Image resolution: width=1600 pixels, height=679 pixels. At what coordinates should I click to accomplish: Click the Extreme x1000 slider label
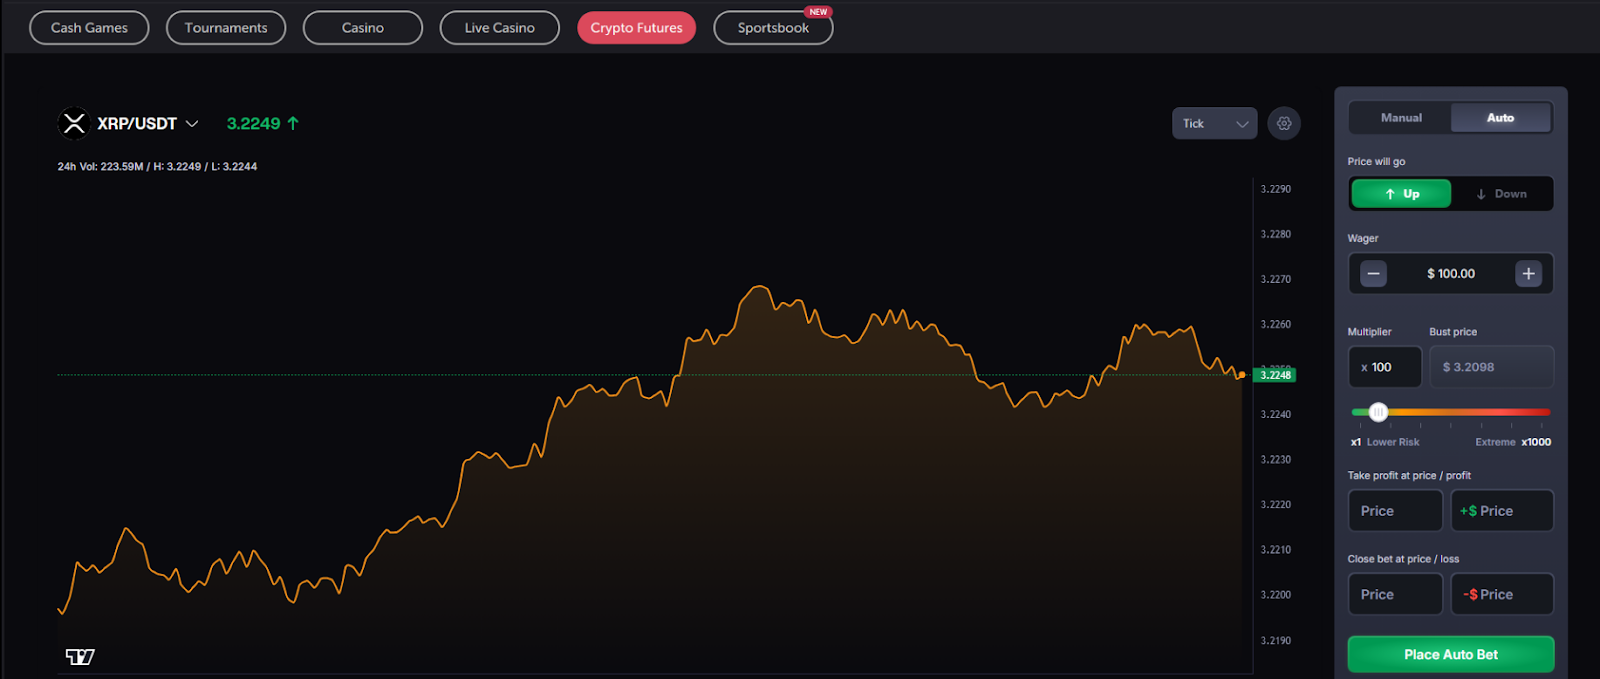point(1513,442)
